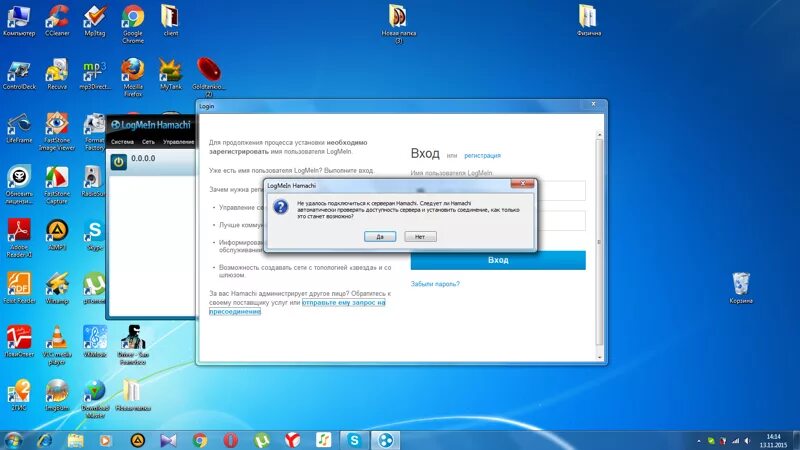Select the ControlDeck desktop icon
Screen dimensions: 800x450
pos(19,74)
